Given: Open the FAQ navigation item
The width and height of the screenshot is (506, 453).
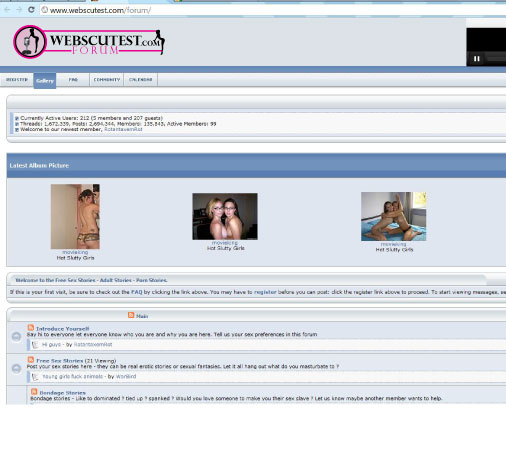Looking at the screenshot, I should click(73, 80).
